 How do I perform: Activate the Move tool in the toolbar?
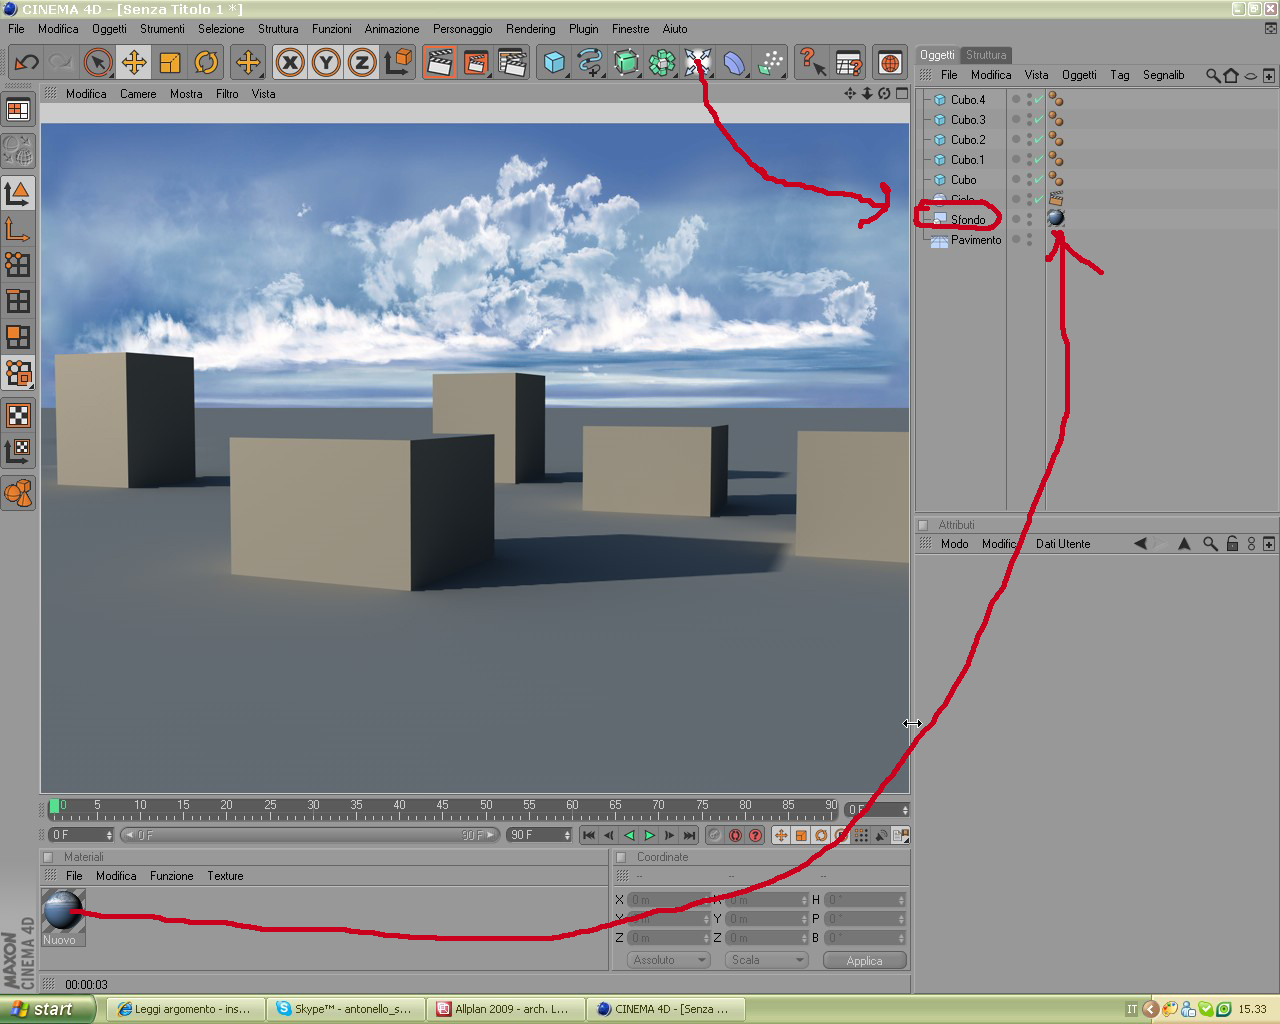(x=134, y=63)
